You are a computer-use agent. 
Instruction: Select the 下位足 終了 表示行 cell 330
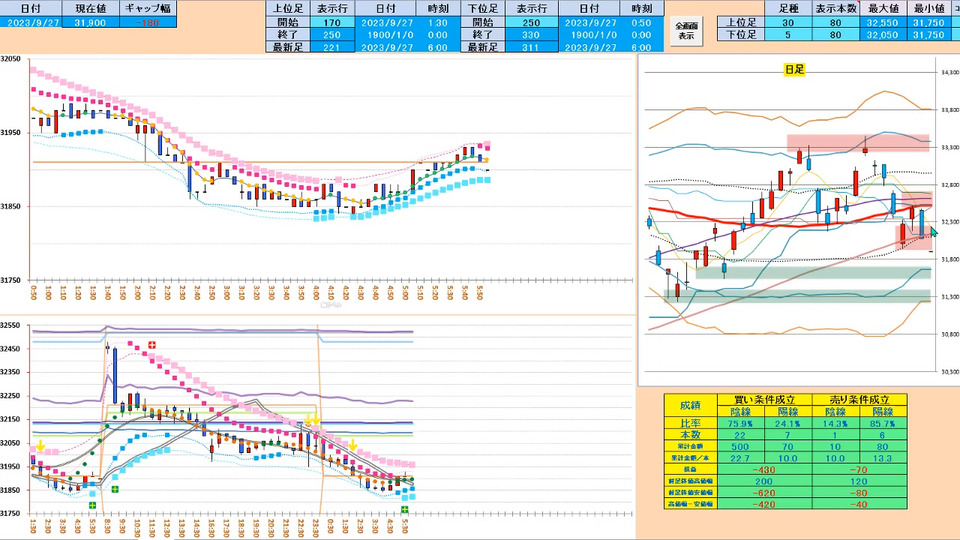[531, 34]
